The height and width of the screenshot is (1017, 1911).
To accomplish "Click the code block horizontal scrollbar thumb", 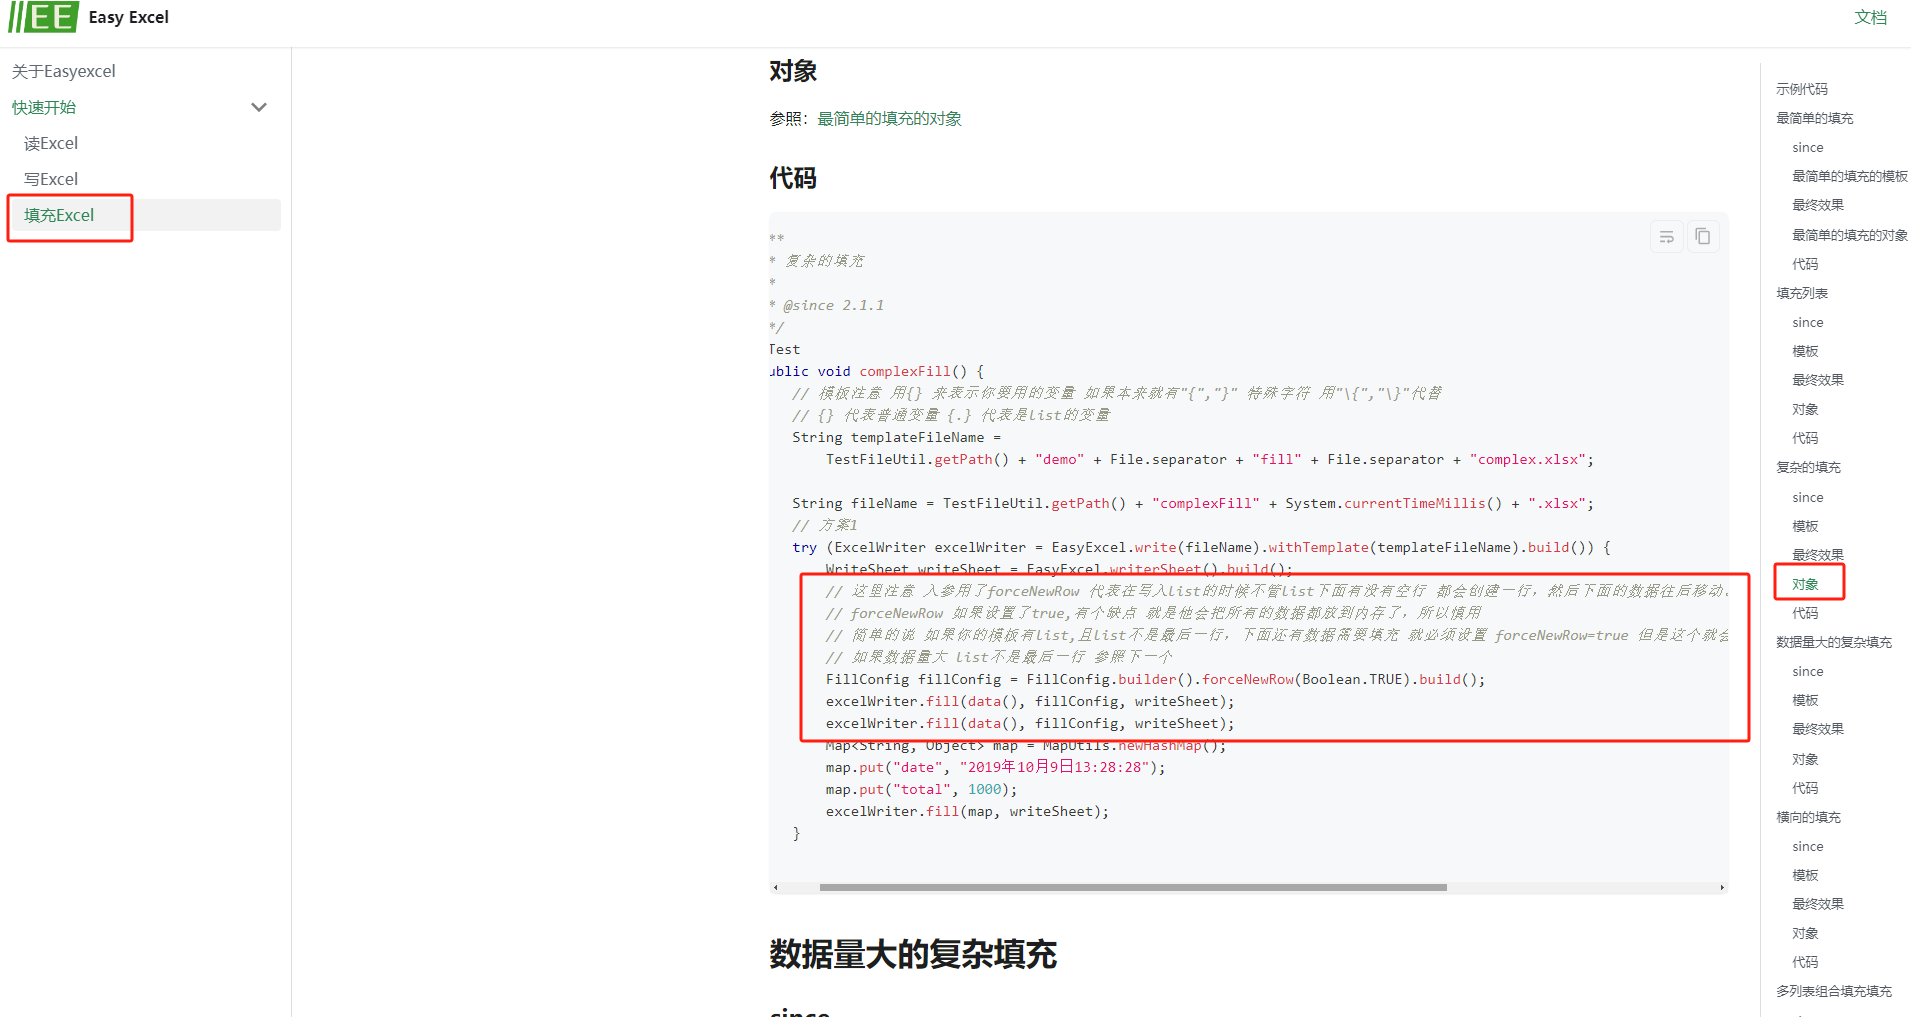I will [x=1133, y=887].
